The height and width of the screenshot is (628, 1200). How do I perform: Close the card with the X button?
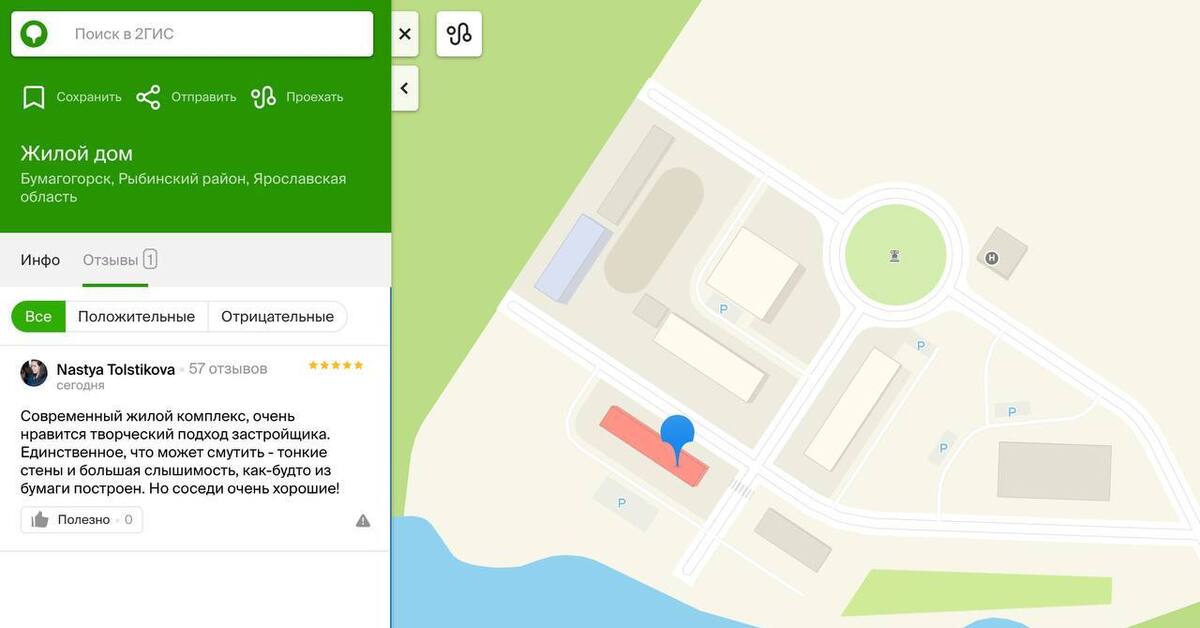pos(405,34)
